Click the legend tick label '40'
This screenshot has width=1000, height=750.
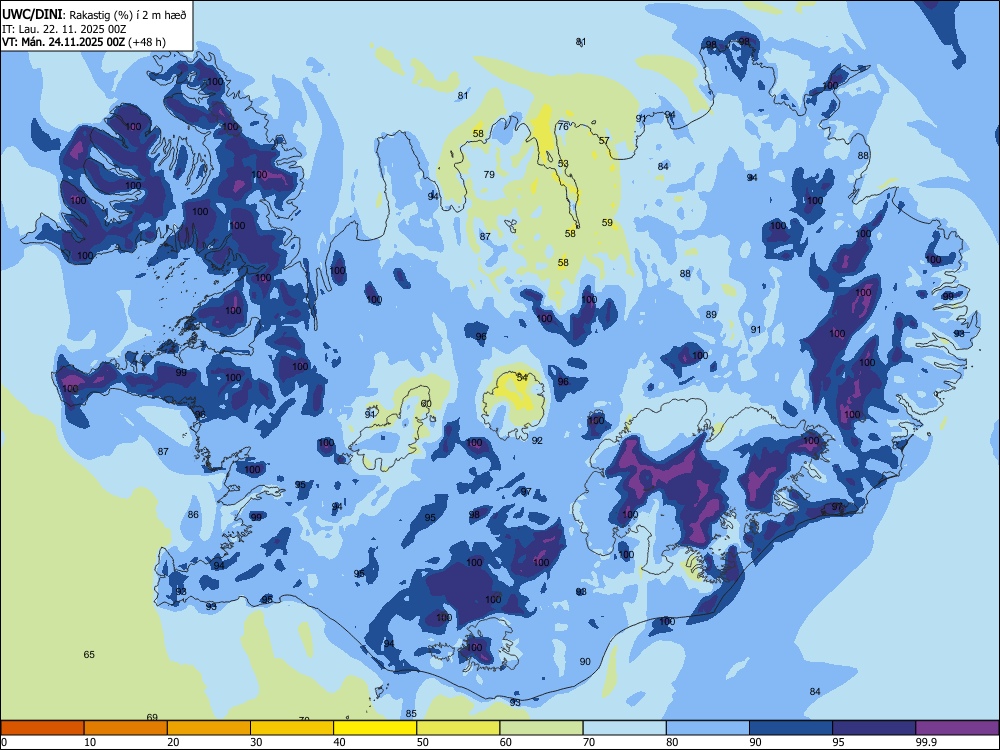(x=339, y=742)
